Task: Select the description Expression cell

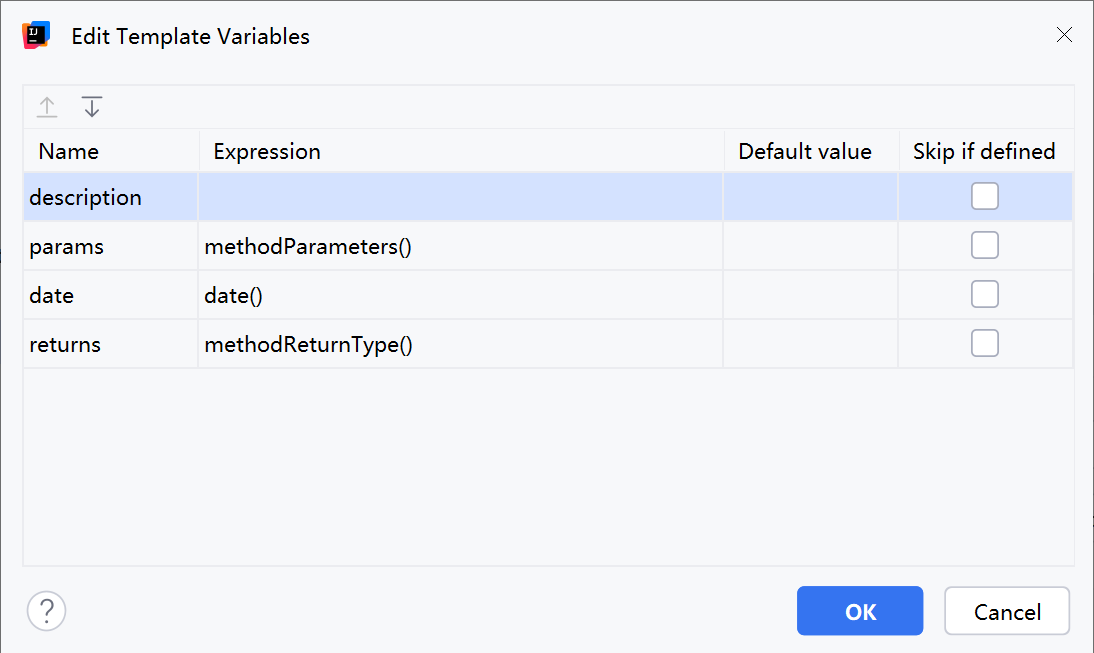Action: [460, 197]
